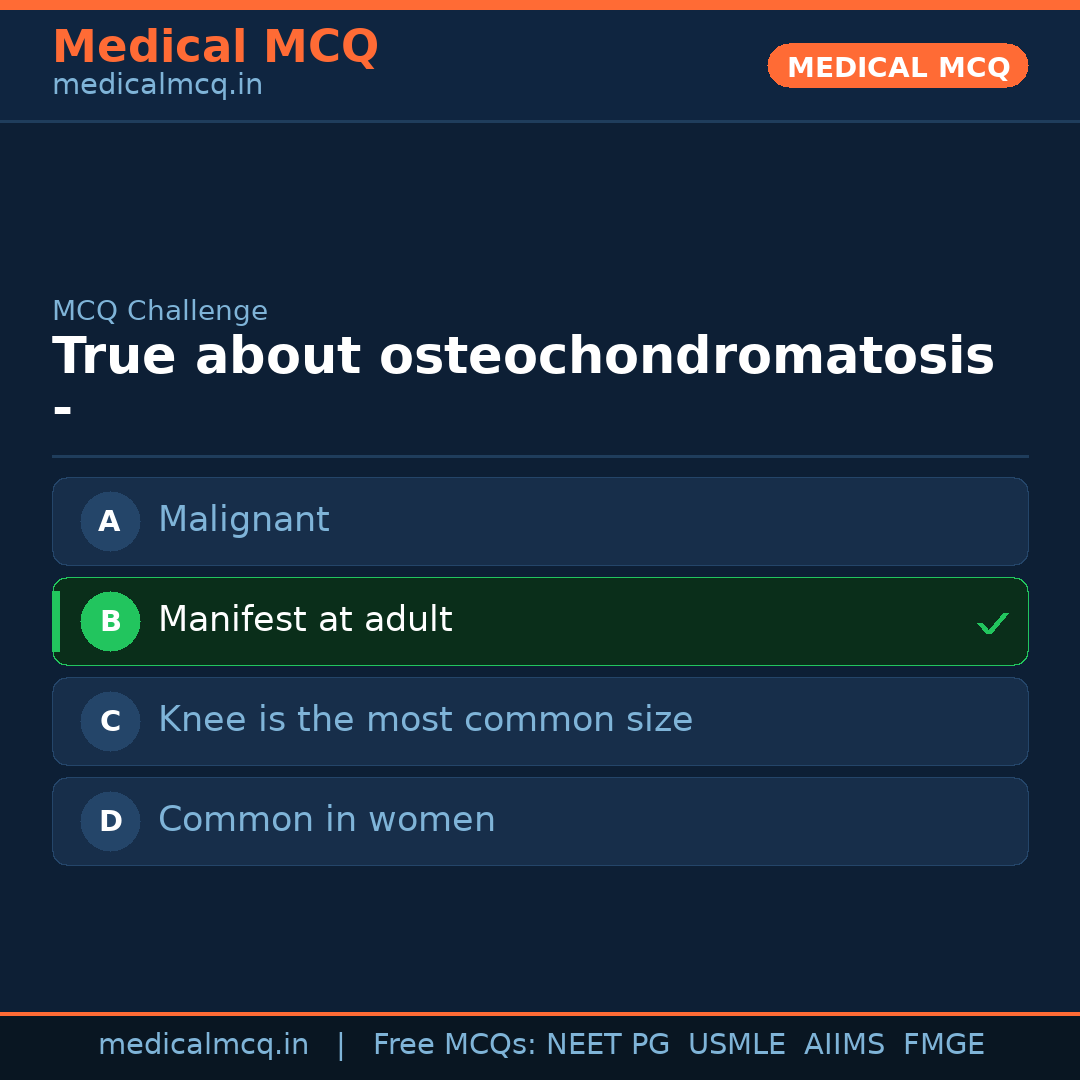Viewport: 1080px width, 1080px height.
Task: Click the green highlight bar beside option B
Action: [x=55, y=621]
